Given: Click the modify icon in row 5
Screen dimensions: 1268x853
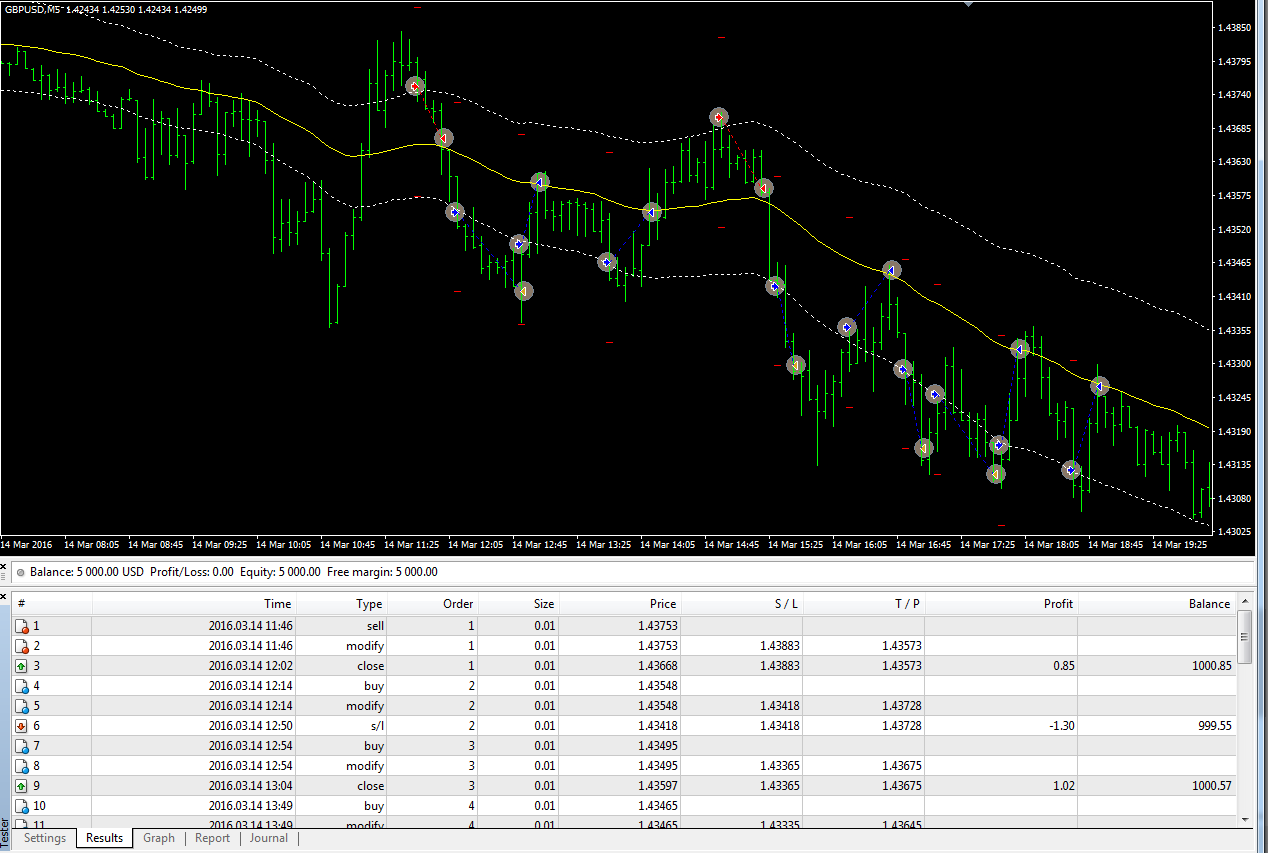Looking at the screenshot, I should tap(22, 706).
